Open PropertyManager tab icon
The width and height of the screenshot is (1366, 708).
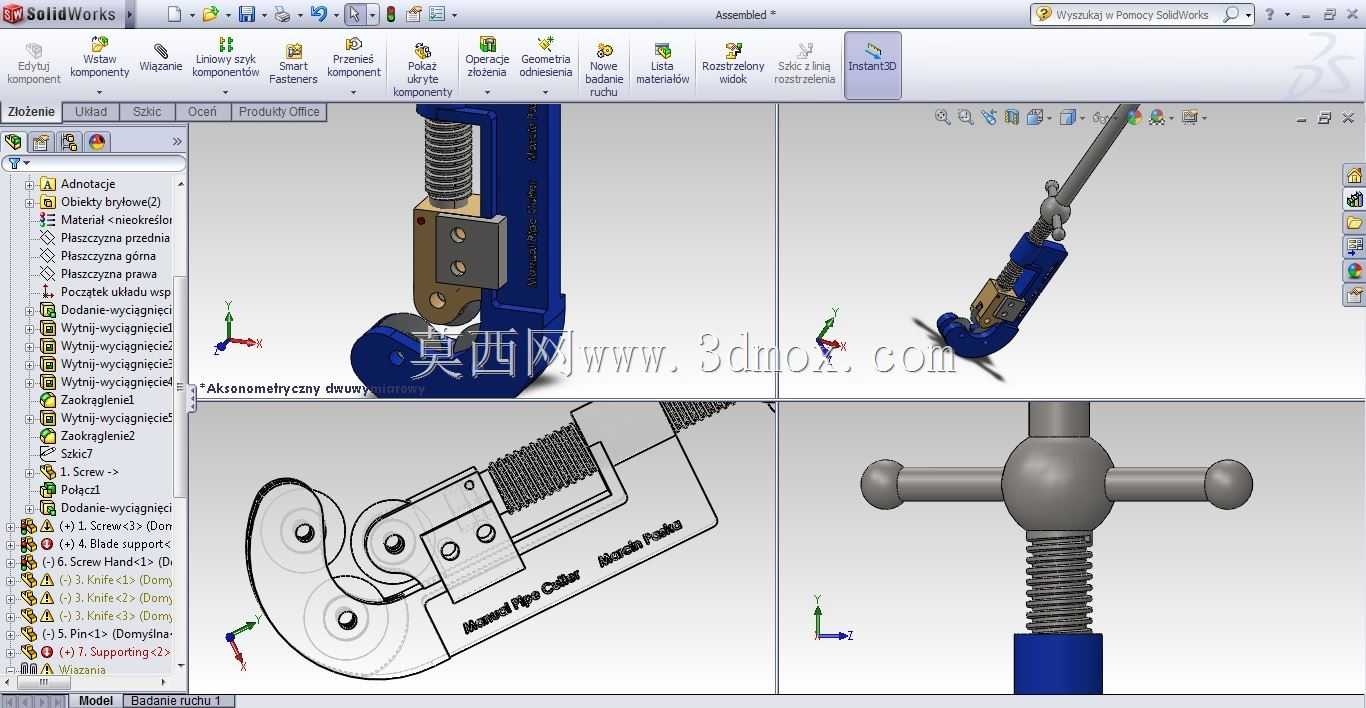[41, 142]
